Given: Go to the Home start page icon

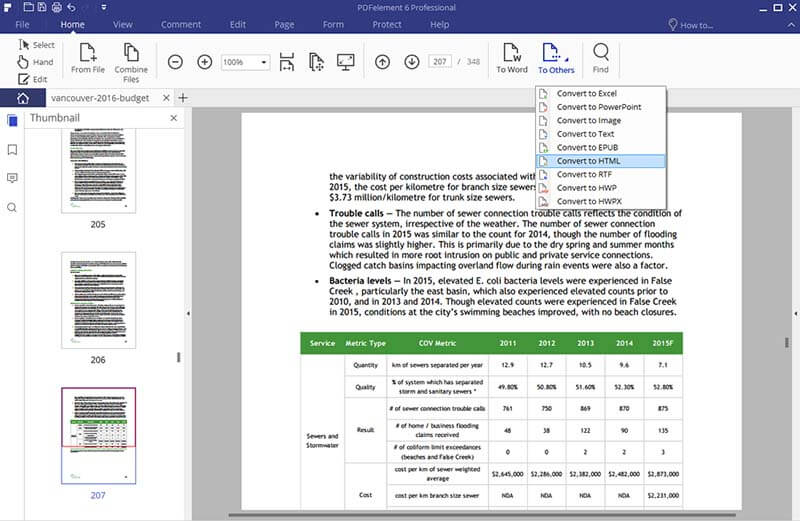Looking at the screenshot, I should point(23,98).
